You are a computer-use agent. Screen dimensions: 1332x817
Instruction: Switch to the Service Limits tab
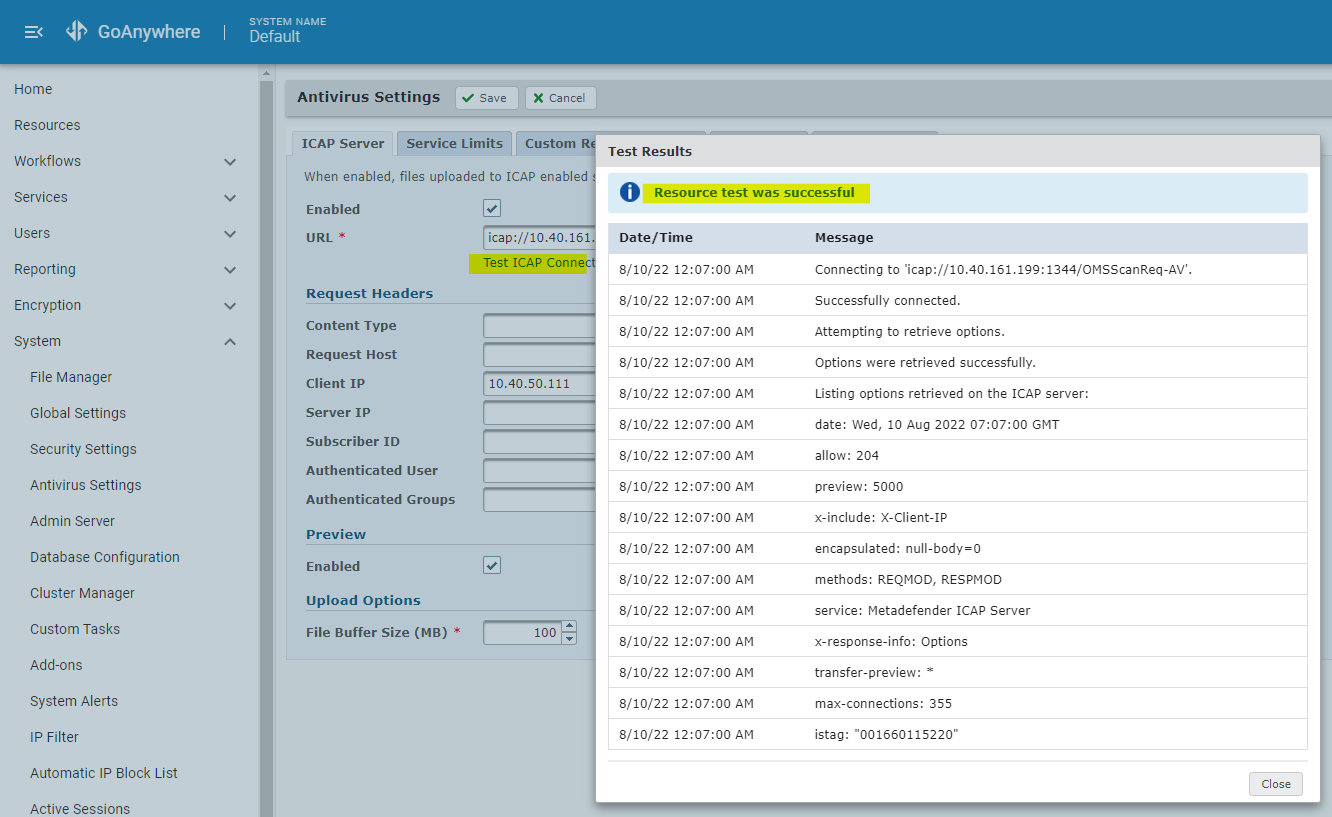pyautogui.click(x=454, y=143)
